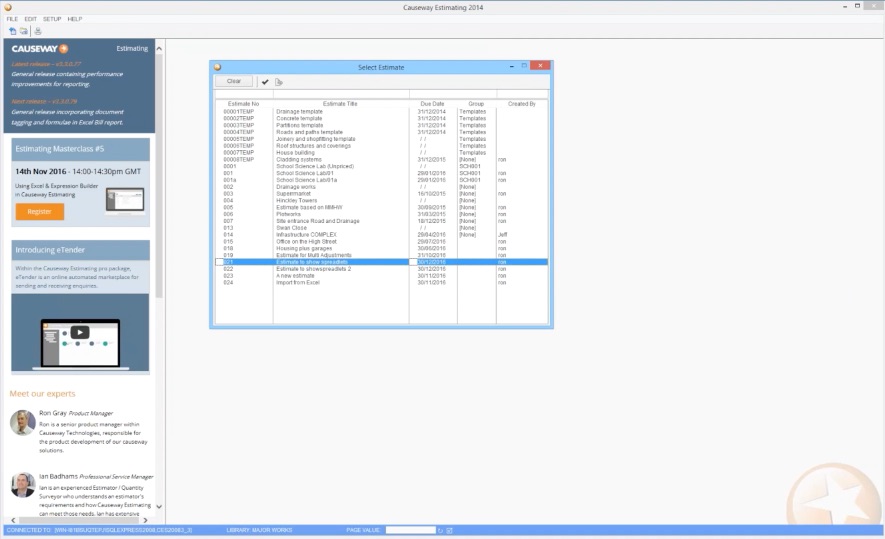The image size is (885, 539).
Task: Select the 'Office on the High Street' row
Action: click(382, 242)
